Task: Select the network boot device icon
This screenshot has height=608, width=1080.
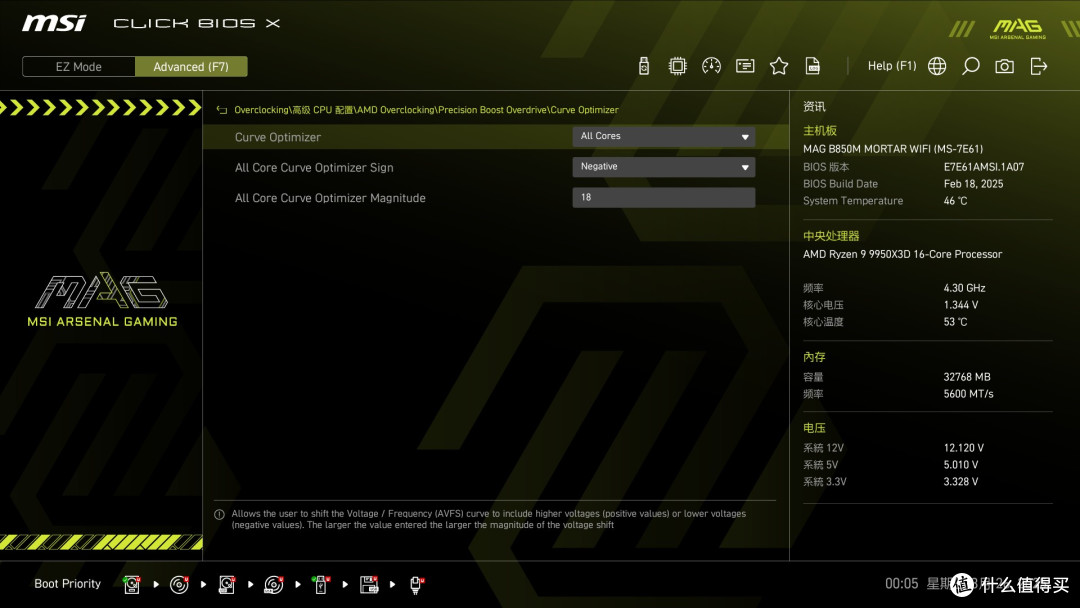Action: point(416,585)
